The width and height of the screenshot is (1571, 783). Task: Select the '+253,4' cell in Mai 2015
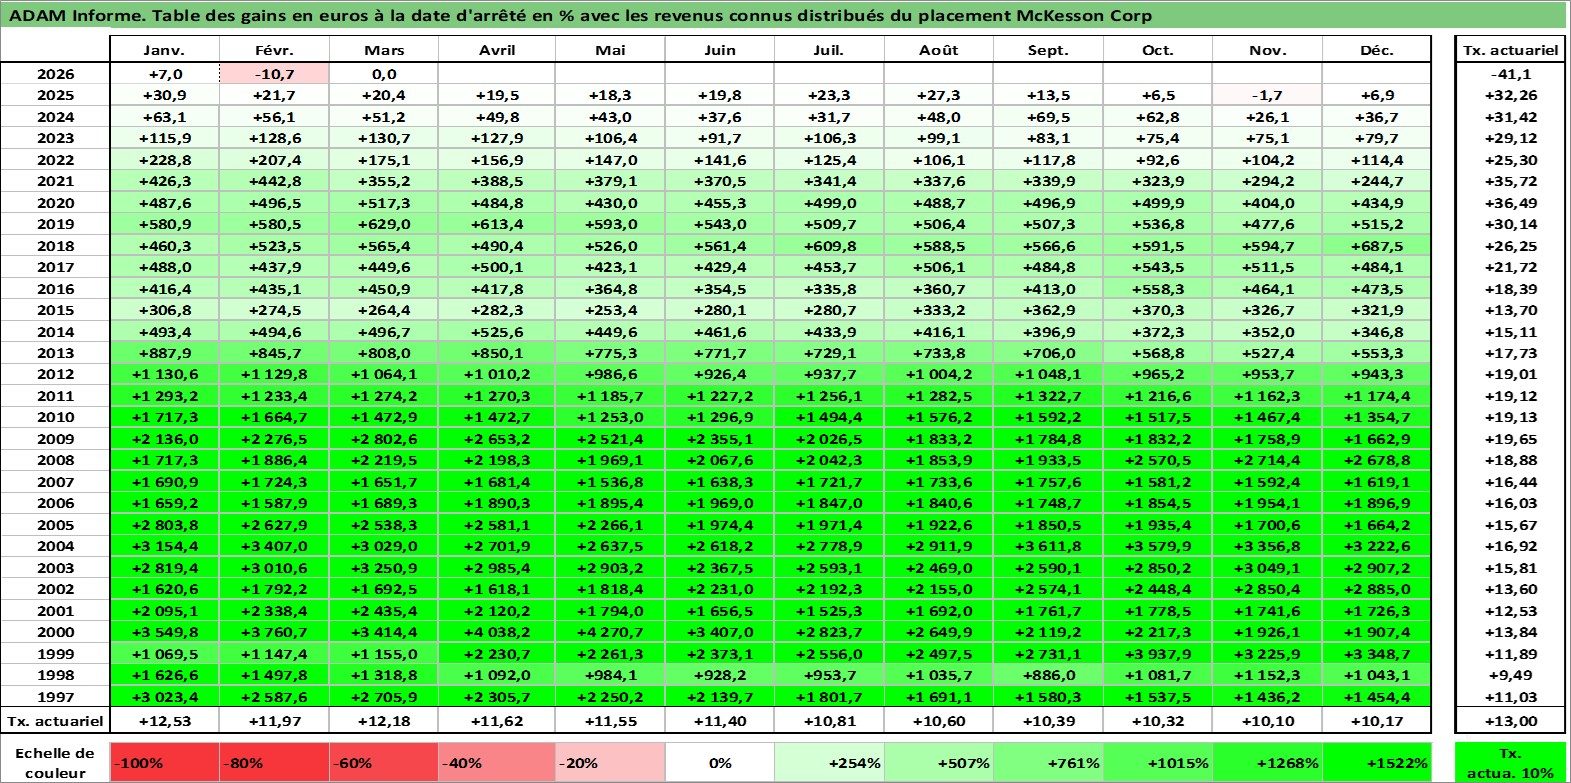tap(610, 310)
